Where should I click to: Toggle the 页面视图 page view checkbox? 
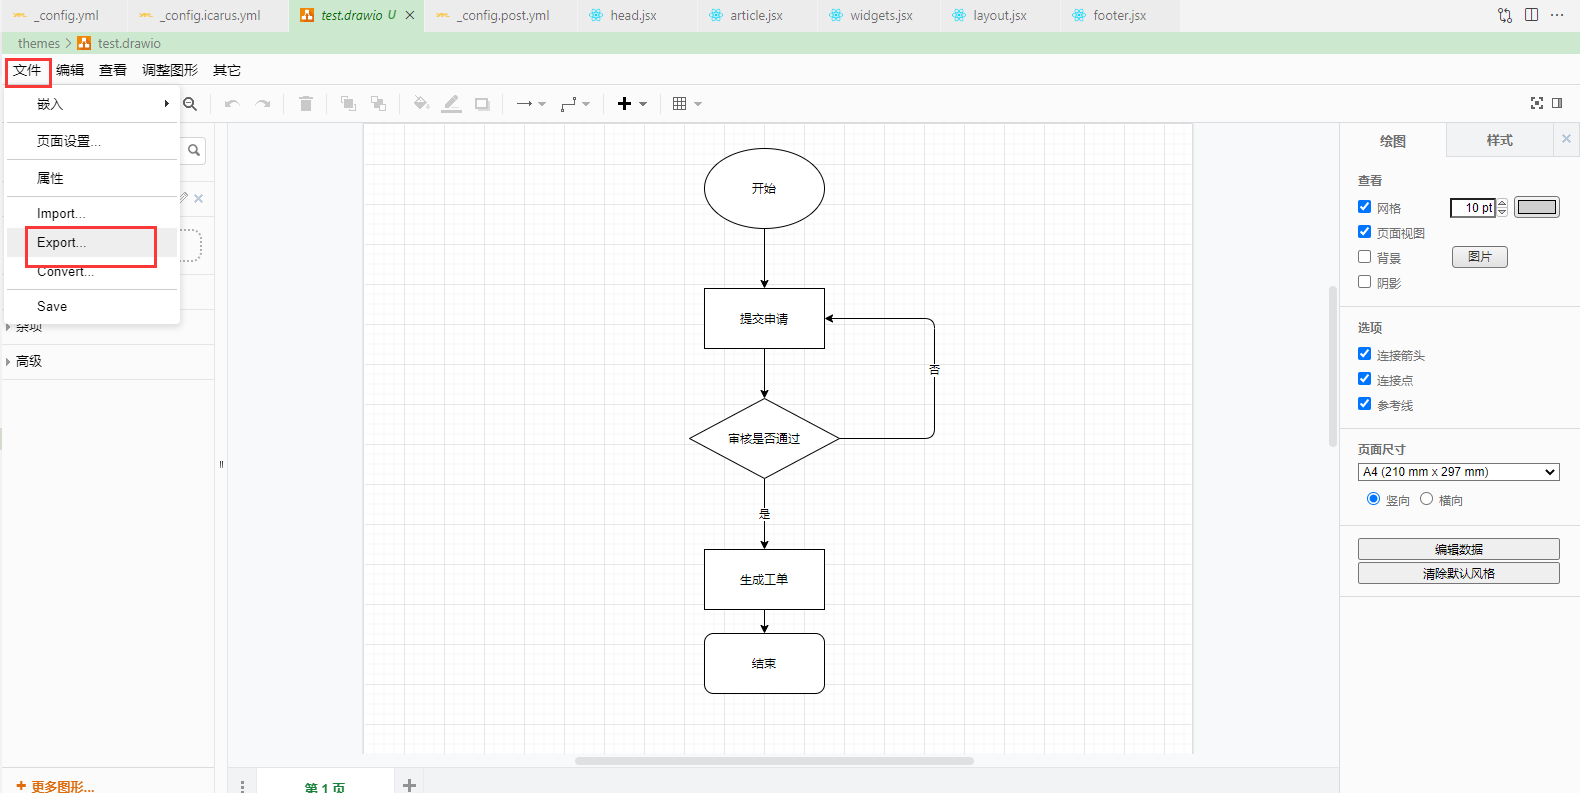coord(1364,232)
